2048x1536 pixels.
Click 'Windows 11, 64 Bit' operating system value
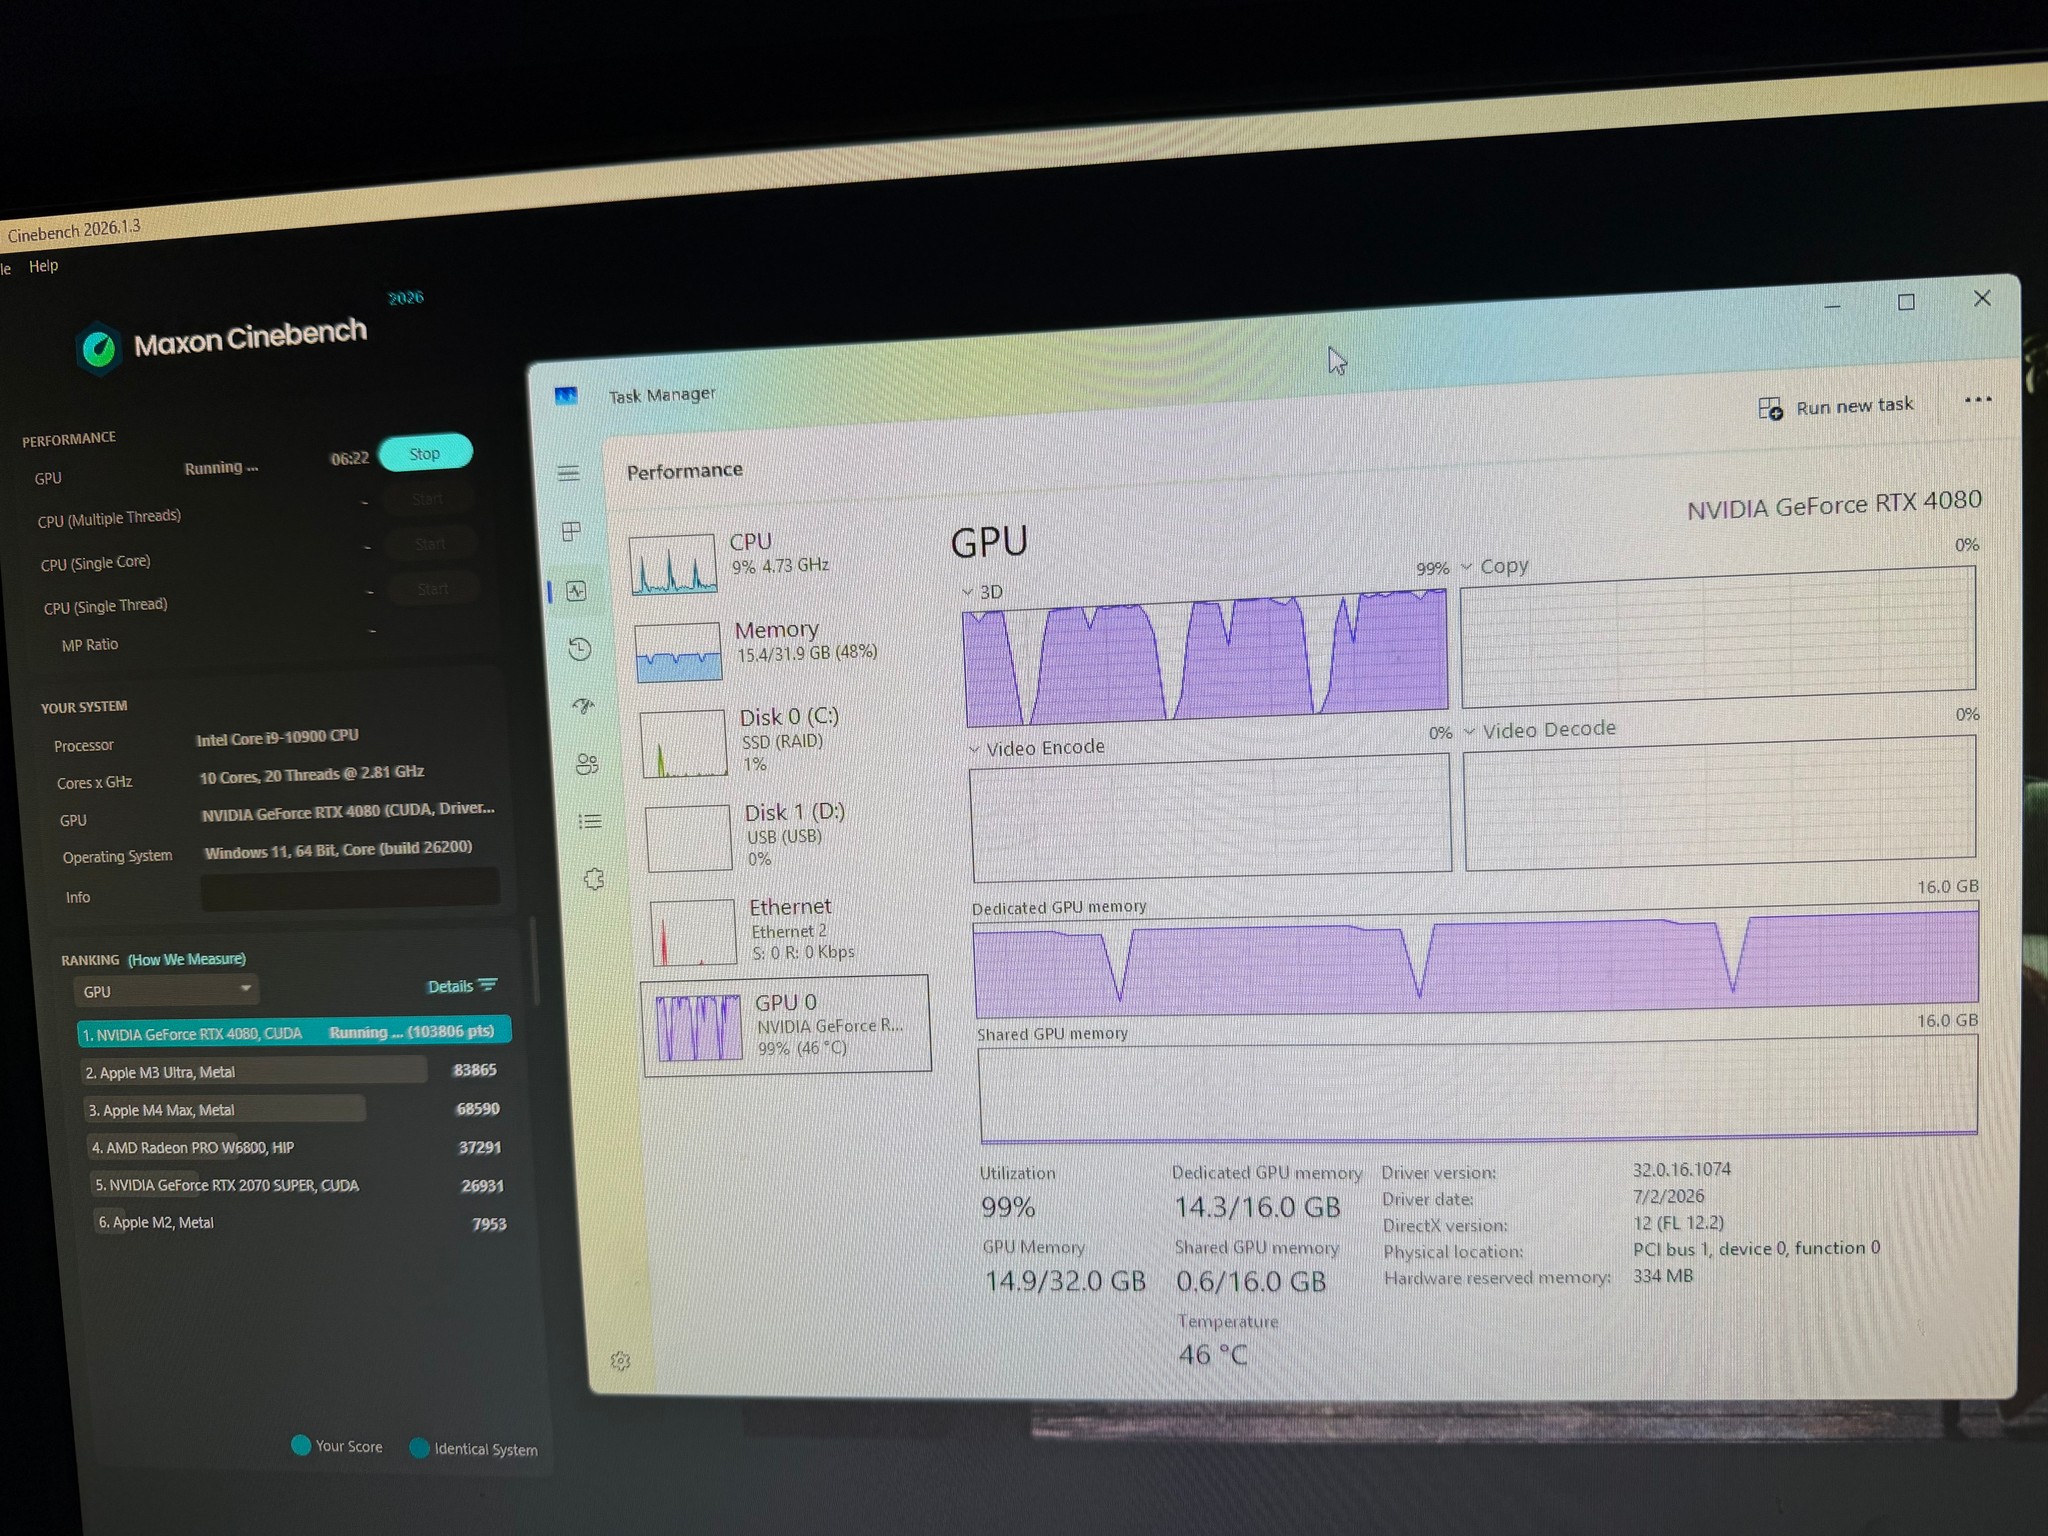click(x=338, y=850)
